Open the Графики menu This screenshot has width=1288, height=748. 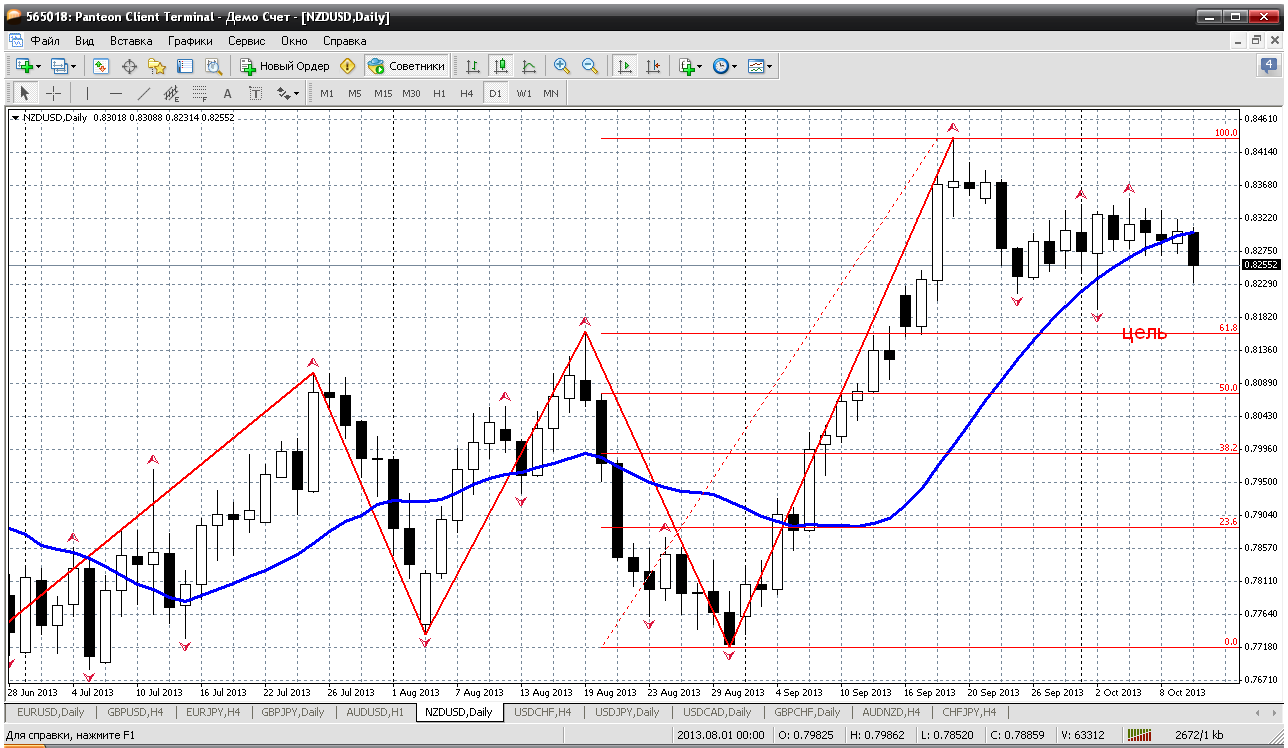pos(190,41)
